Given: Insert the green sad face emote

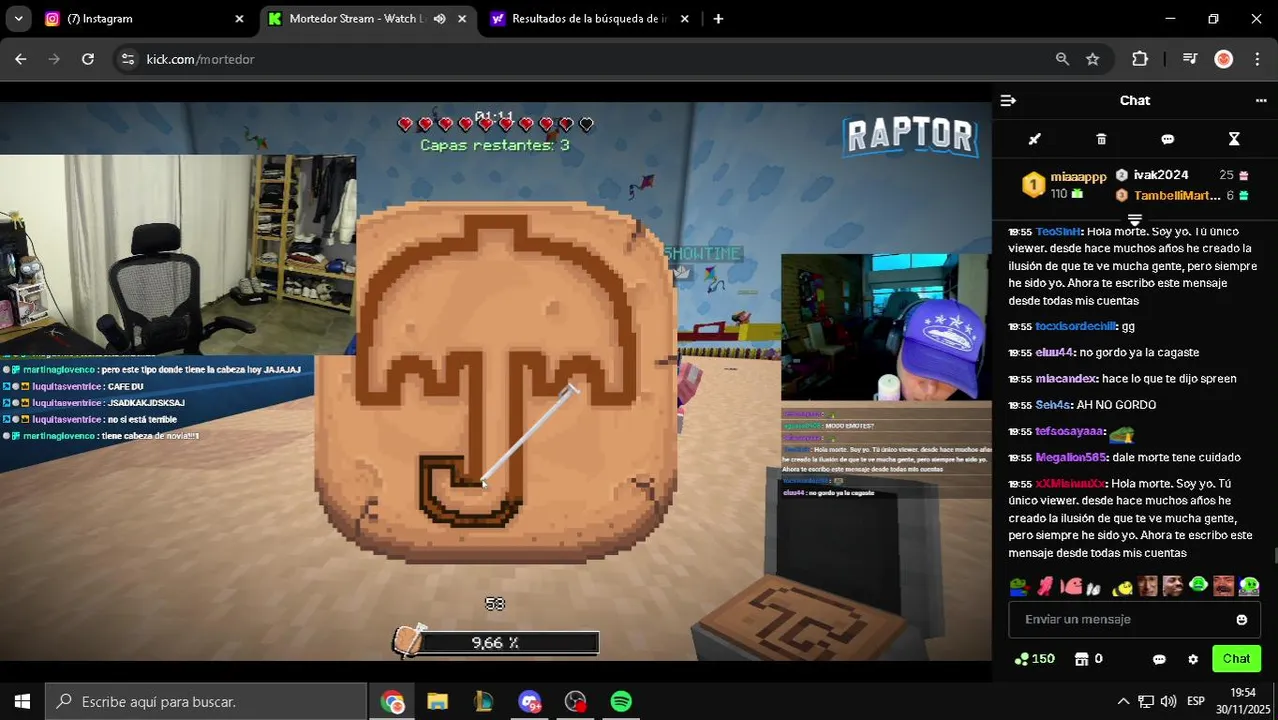Looking at the screenshot, I should 1199,585.
